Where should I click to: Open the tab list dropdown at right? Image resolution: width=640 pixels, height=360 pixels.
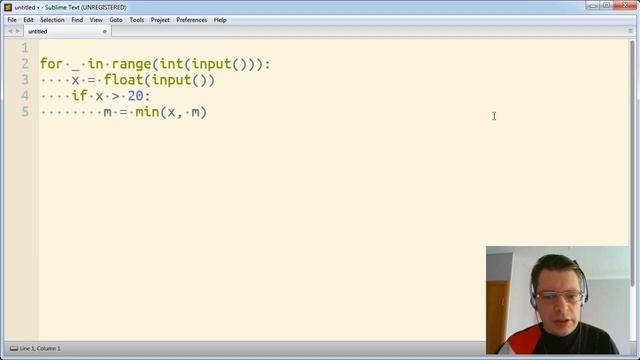click(x=630, y=31)
